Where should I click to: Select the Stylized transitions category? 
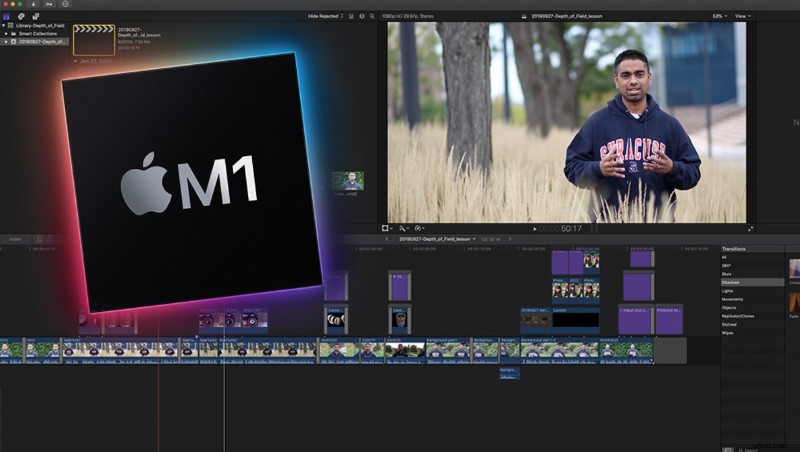pos(729,324)
